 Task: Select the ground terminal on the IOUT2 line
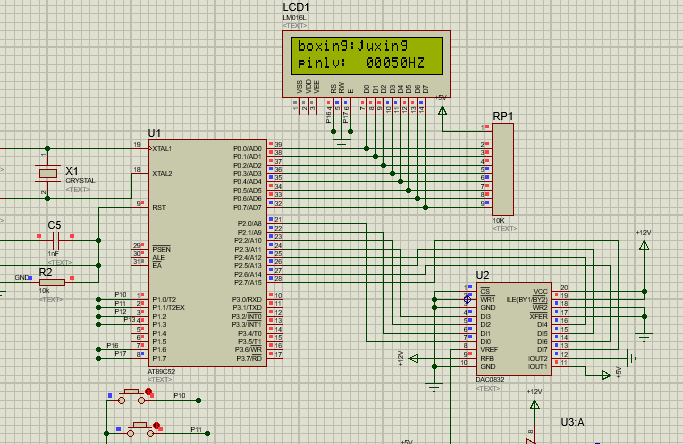pos(631,358)
